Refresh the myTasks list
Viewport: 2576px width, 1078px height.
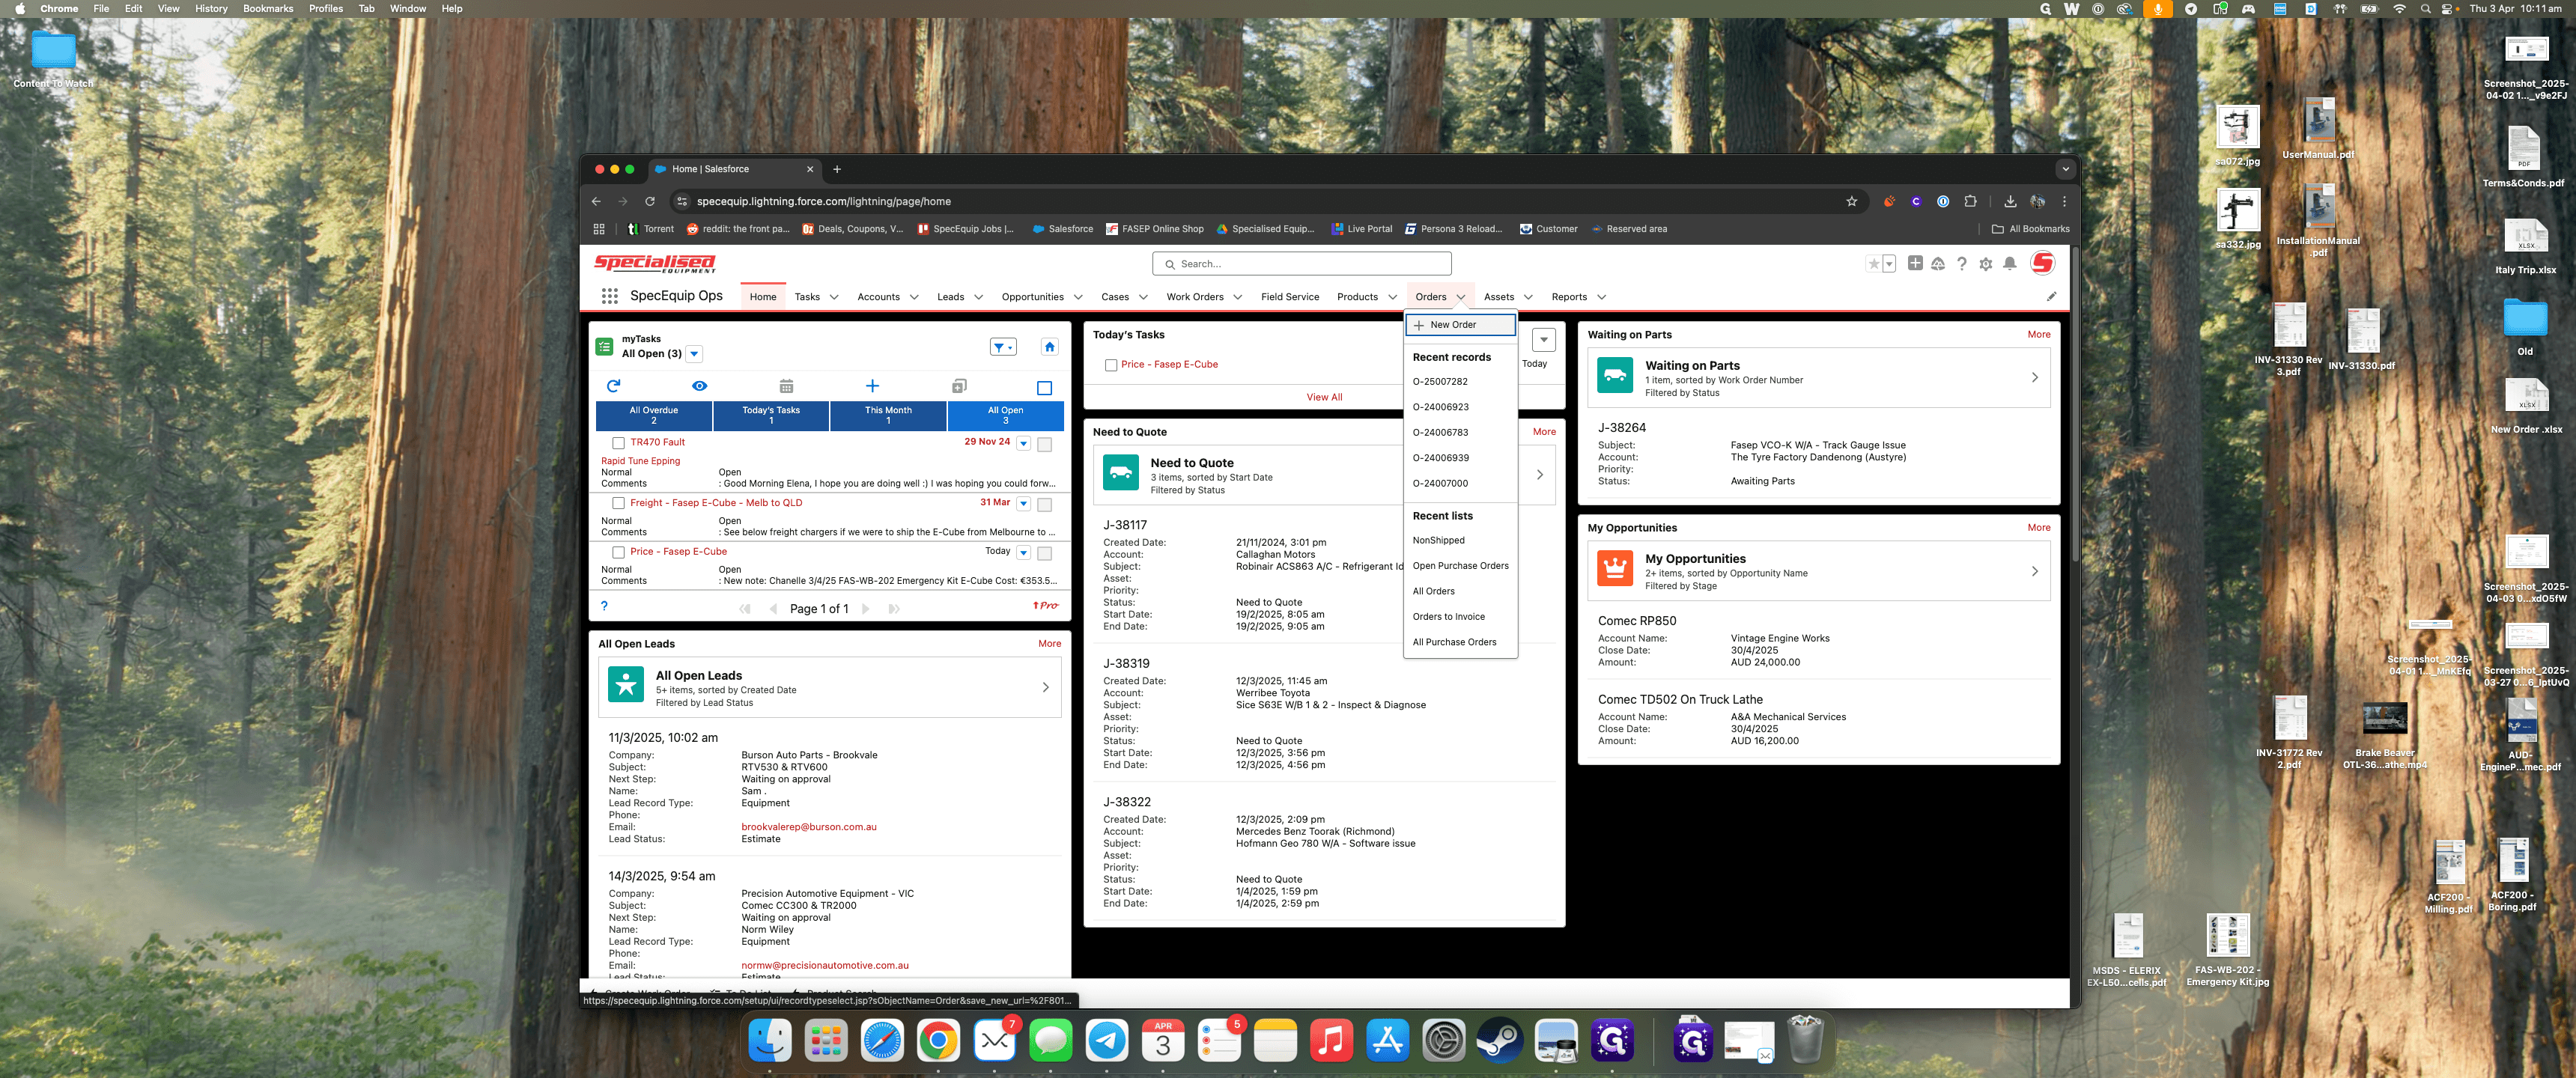(x=614, y=386)
